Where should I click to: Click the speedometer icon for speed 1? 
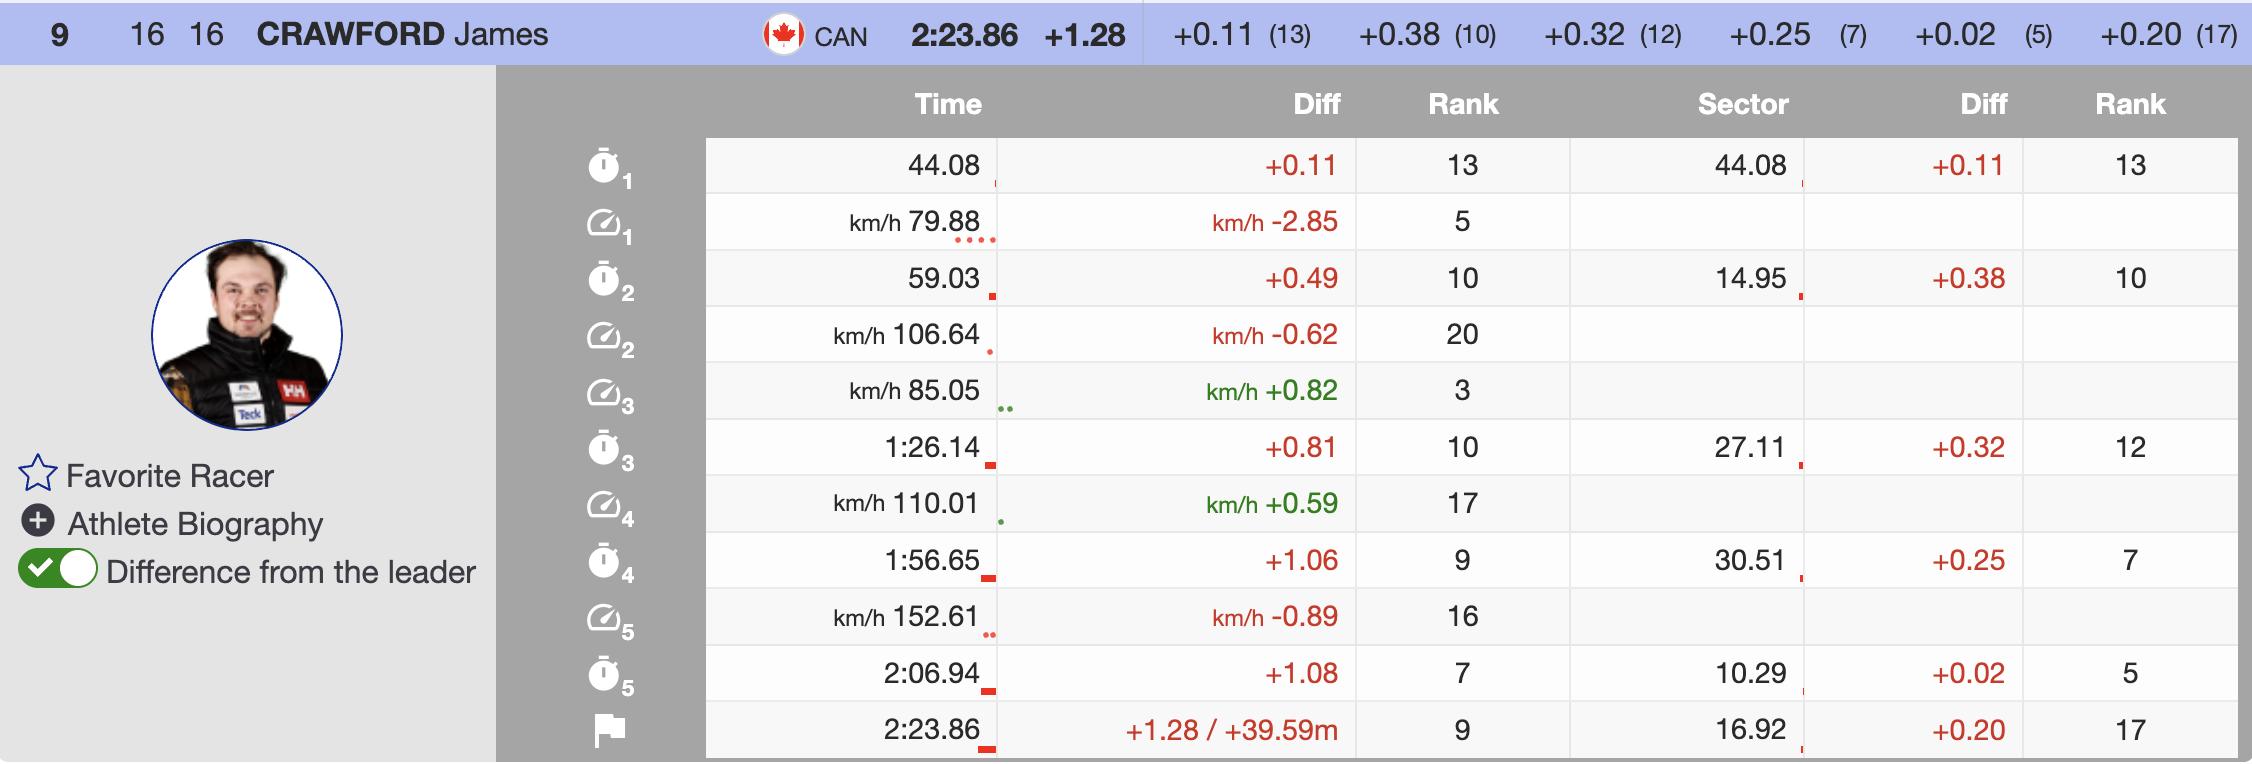point(604,222)
